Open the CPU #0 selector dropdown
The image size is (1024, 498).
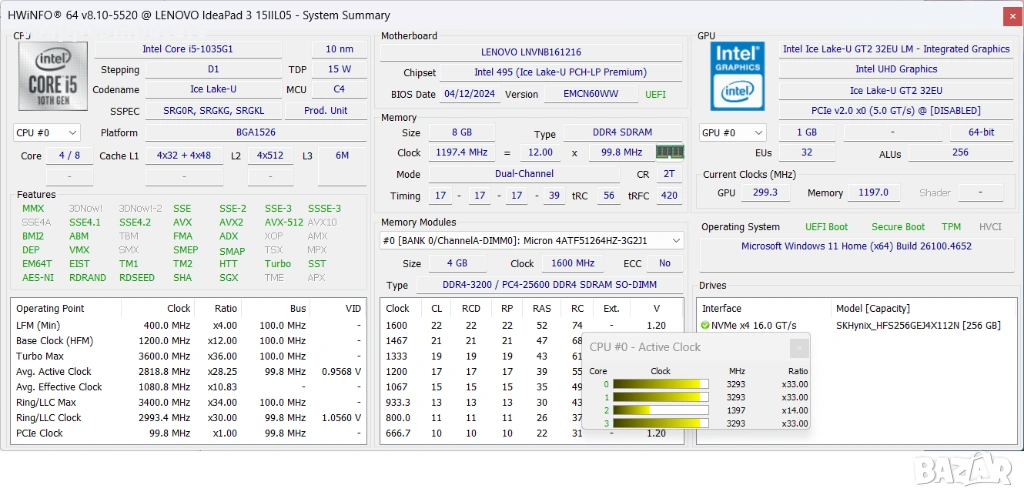point(47,132)
